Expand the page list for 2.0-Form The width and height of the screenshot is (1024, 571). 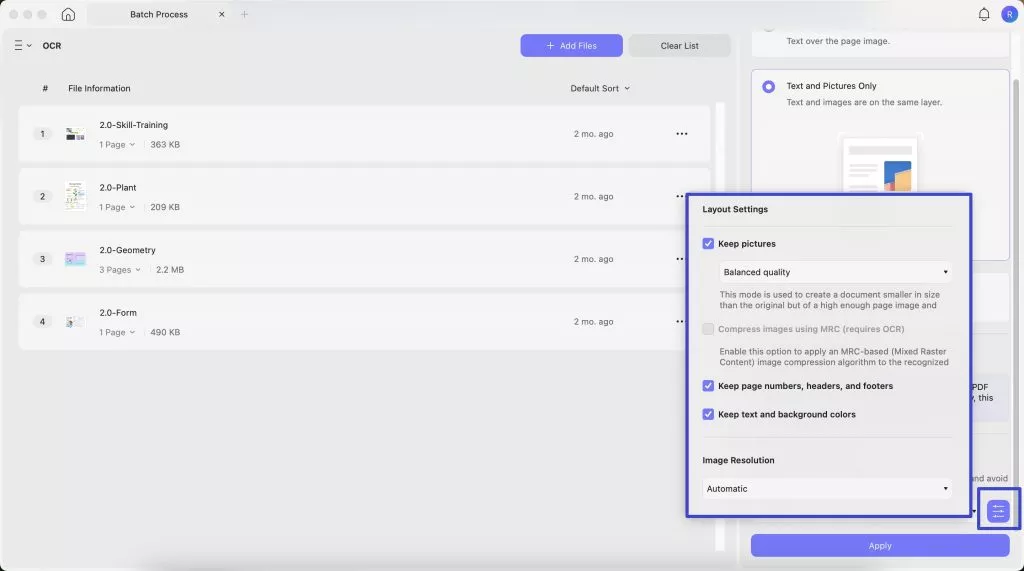117,333
